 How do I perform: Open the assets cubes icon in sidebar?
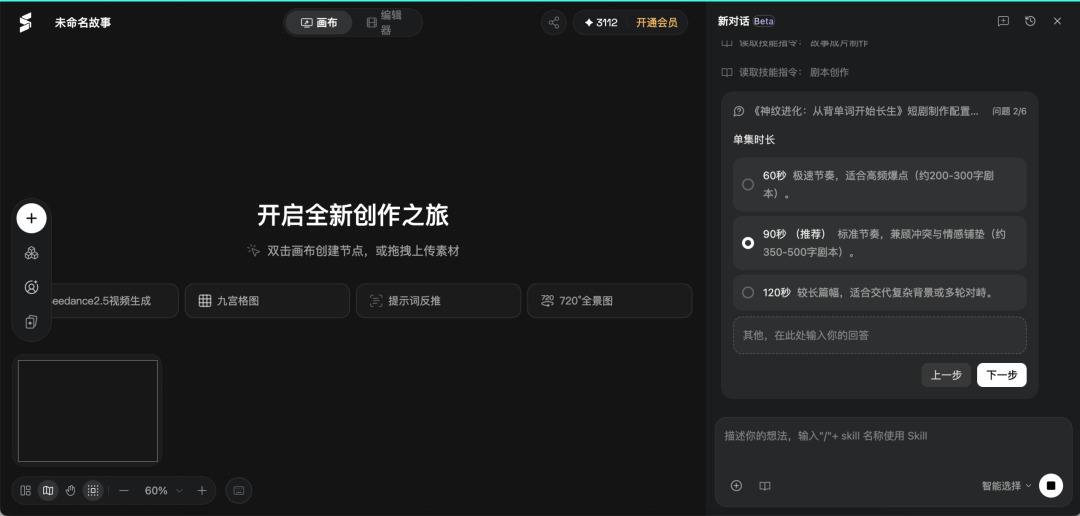click(x=31, y=253)
